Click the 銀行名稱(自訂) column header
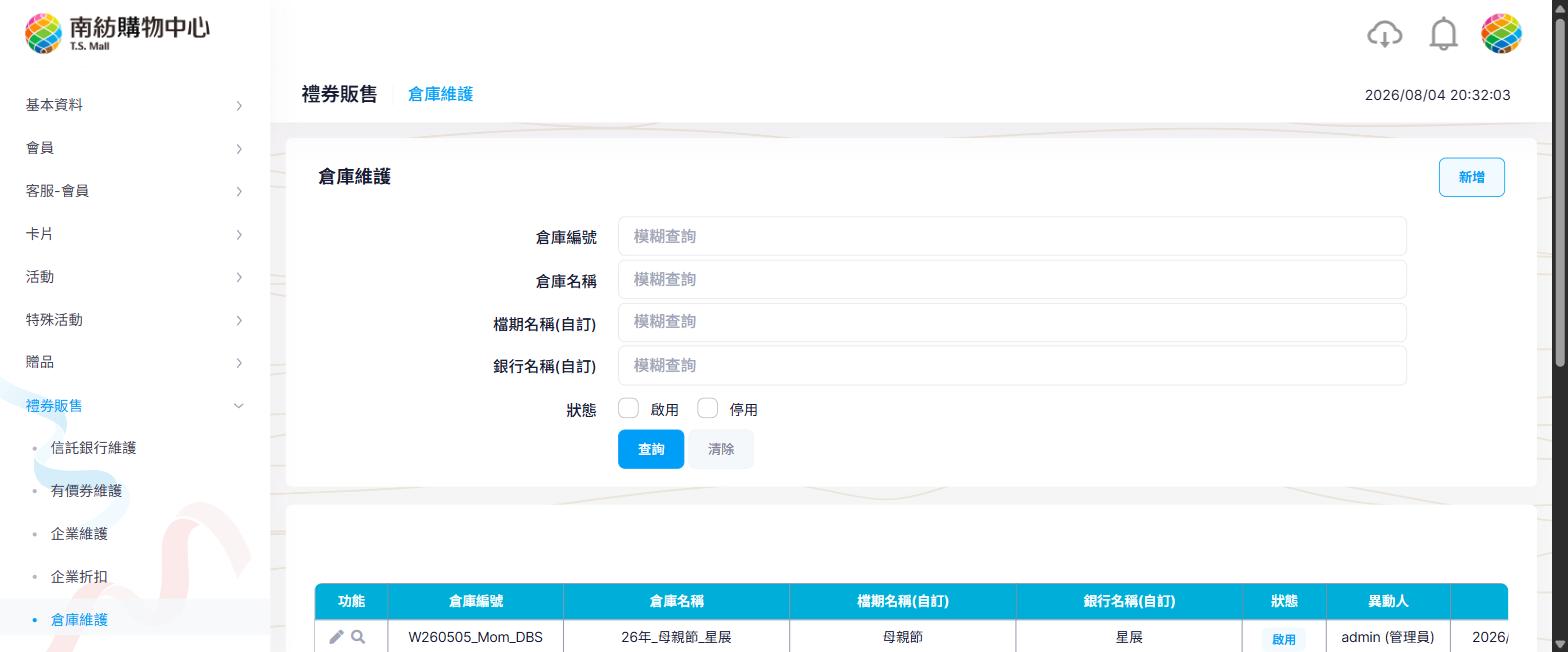The height and width of the screenshot is (652, 1568). click(x=1129, y=601)
